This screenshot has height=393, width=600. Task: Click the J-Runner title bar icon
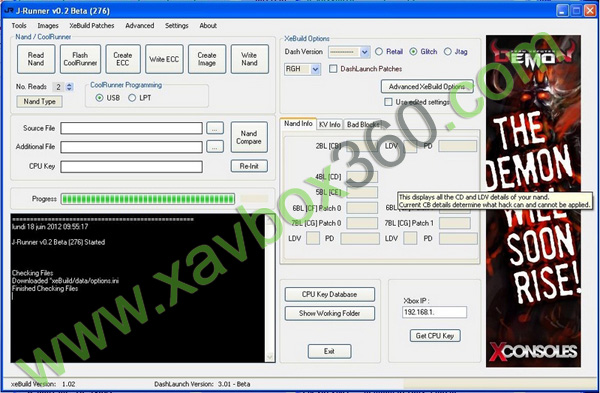click(x=8, y=11)
